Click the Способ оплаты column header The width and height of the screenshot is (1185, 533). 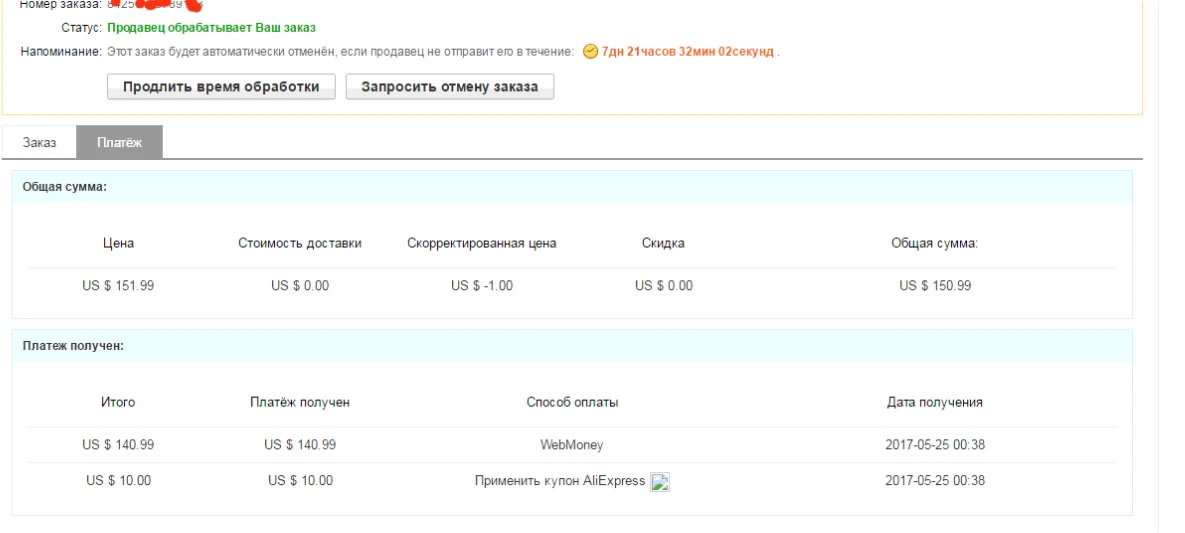point(572,402)
